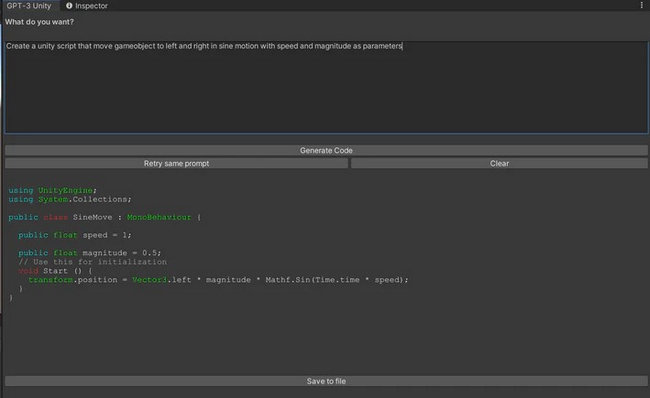
Task: Click the Inspector info icon
Action: 69,5
